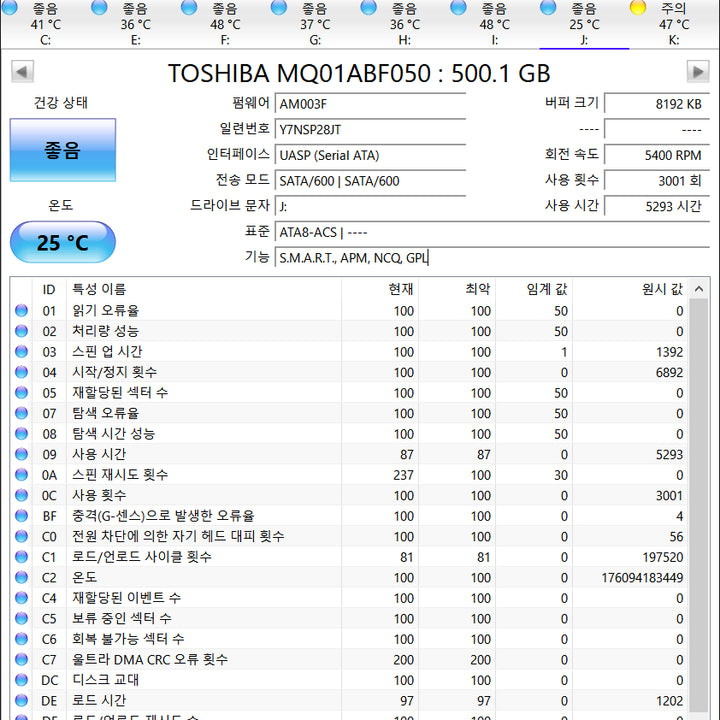Click status orb of DC 디스크 교대

click(22, 680)
